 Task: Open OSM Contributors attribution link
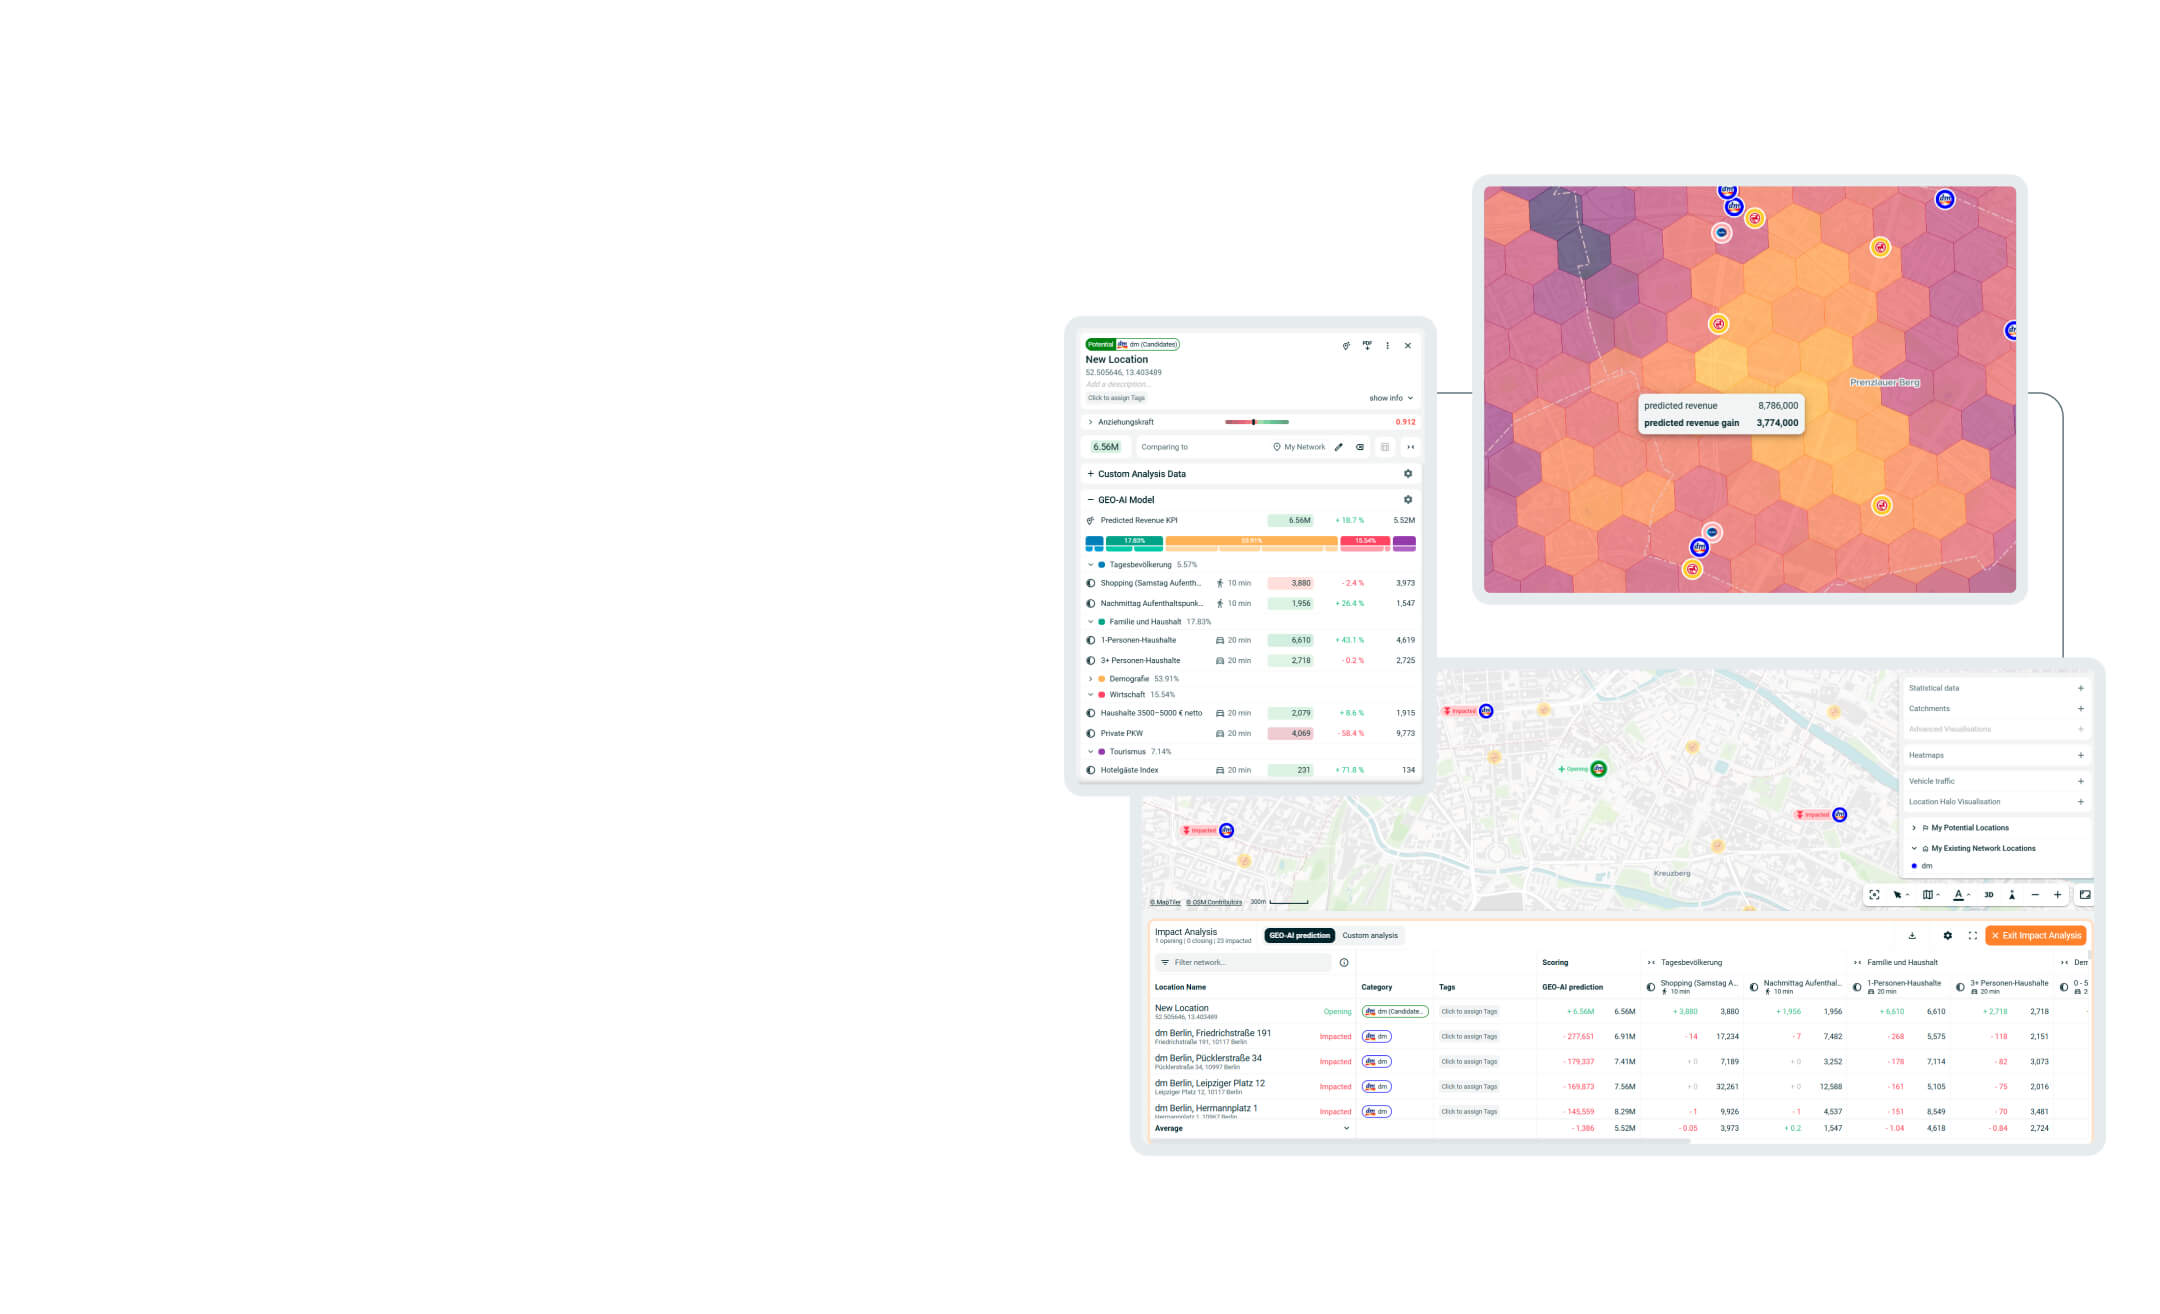click(1214, 902)
